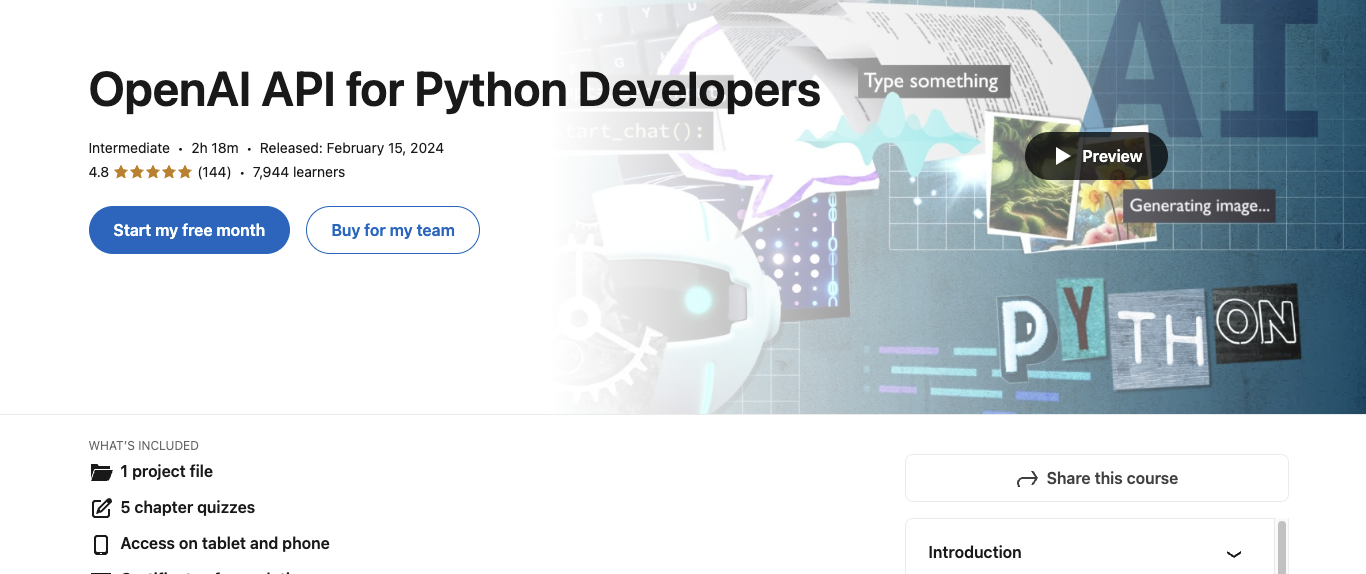Click the '2h 18m' duration text

[x=215, y=148]
